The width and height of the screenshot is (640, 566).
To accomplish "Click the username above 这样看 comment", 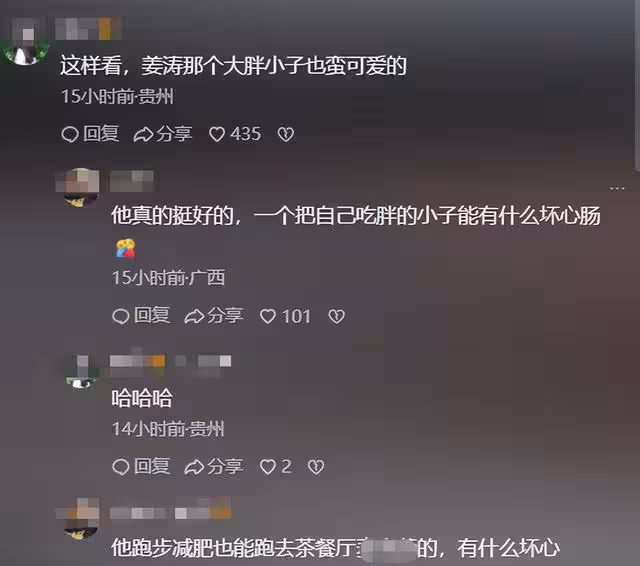I will pyautogui.click(x=89, y=29).
